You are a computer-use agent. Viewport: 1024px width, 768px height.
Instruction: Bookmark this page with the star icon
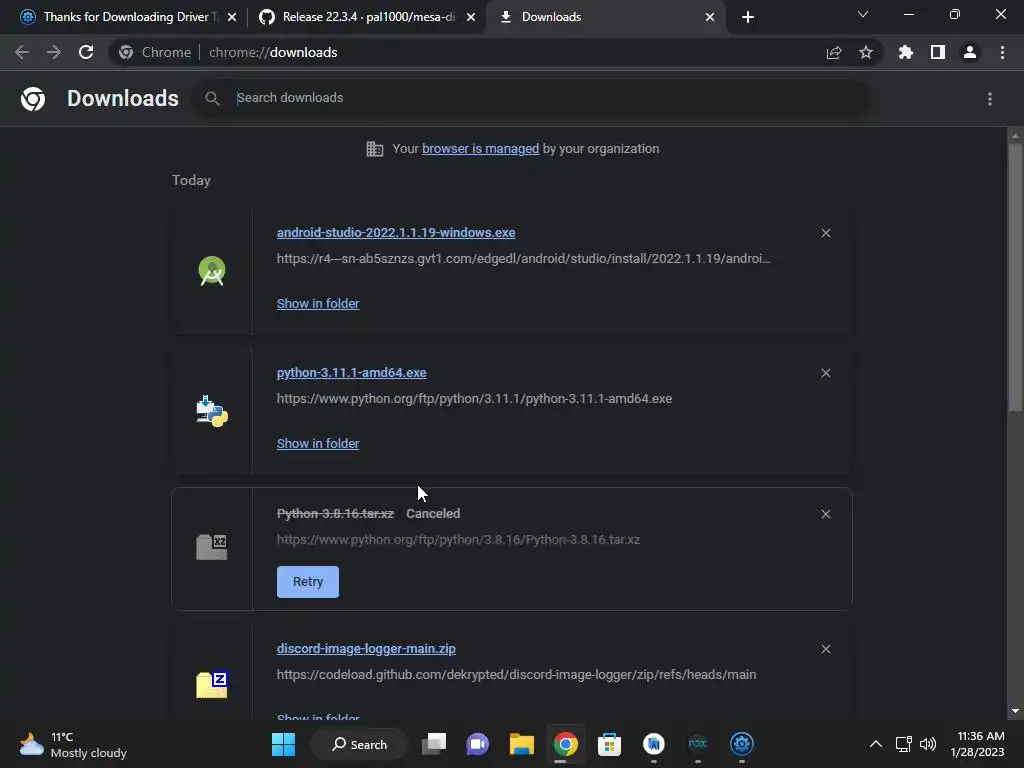click(x=866, y=52)
